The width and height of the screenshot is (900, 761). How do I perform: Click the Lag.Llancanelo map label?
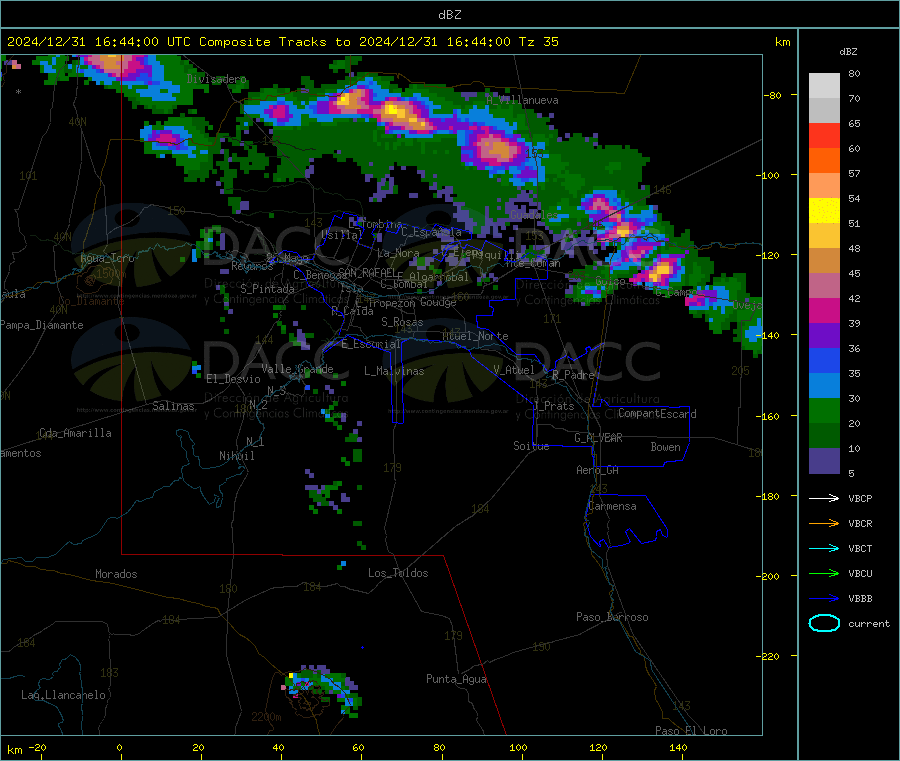63,695
